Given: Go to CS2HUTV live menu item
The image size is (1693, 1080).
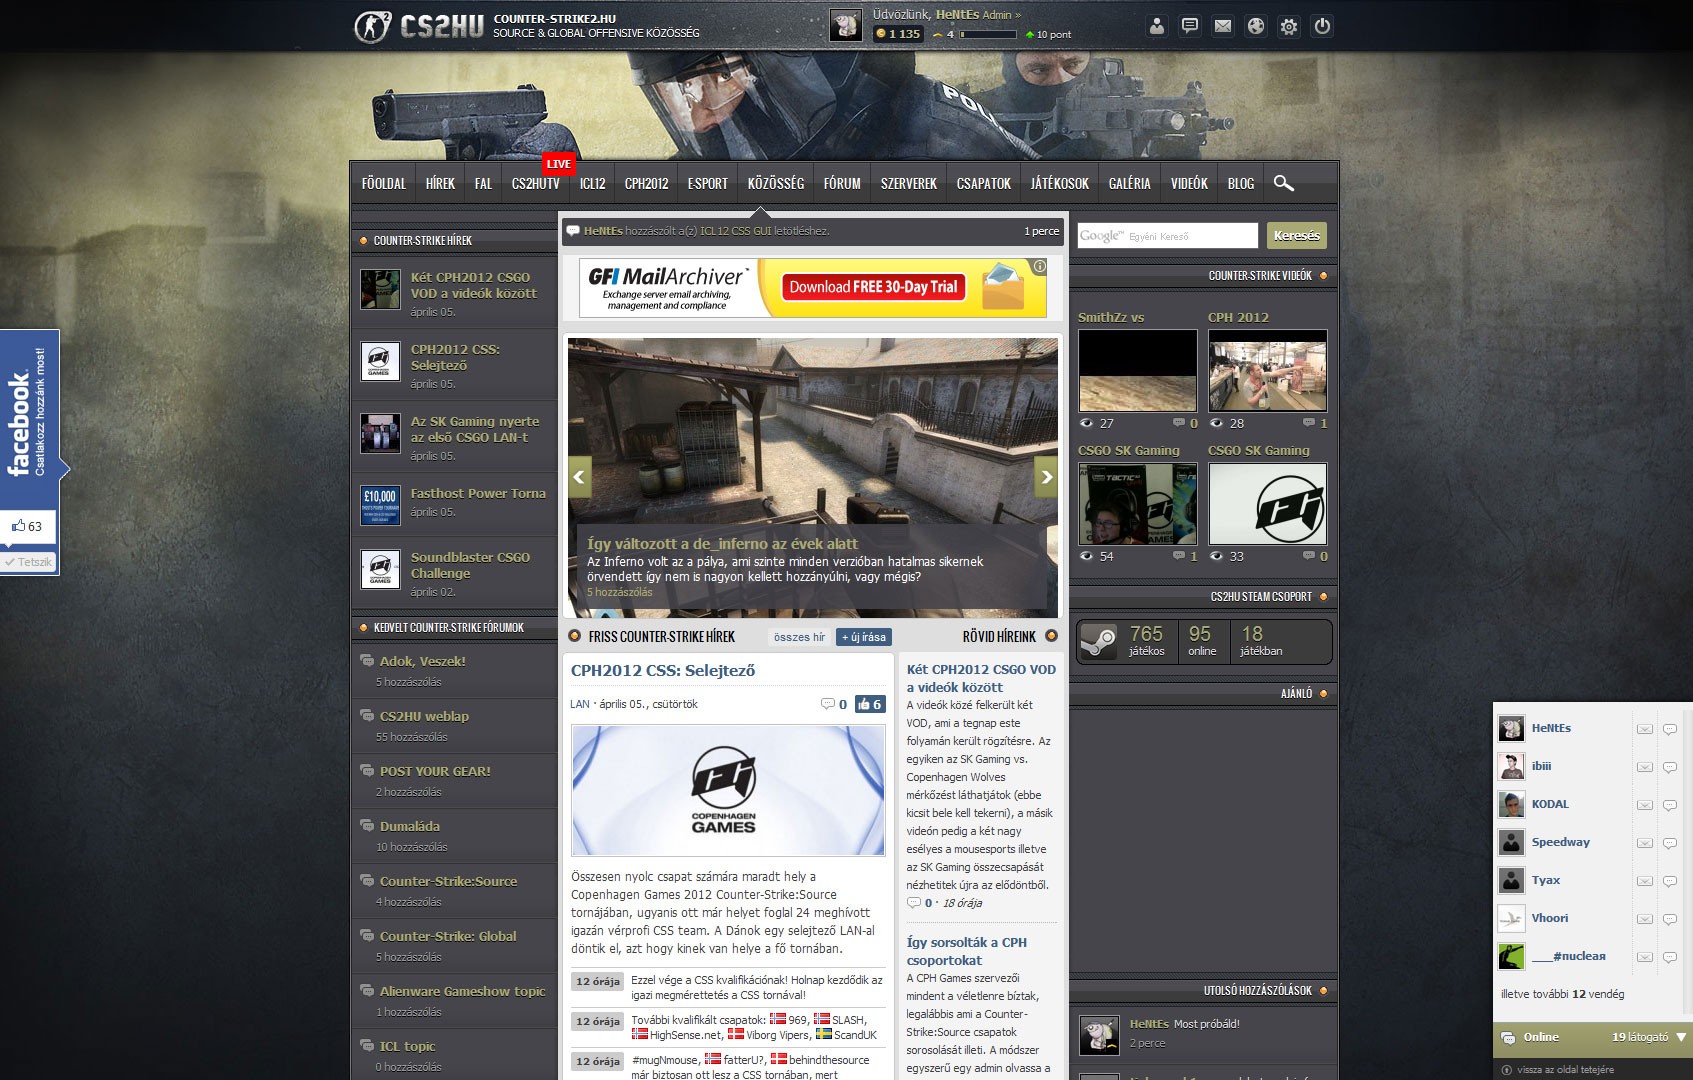Looking at the screenshot, I should 536,183.
